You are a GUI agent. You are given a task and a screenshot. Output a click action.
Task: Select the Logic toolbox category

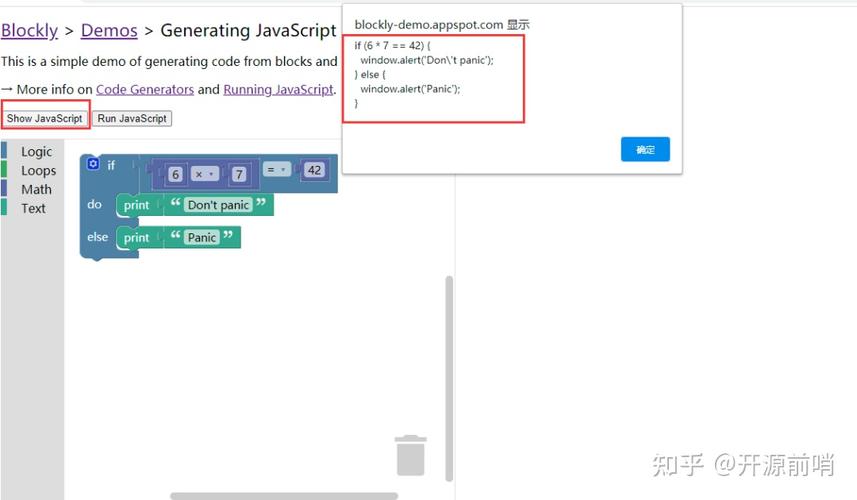point(36,152)
